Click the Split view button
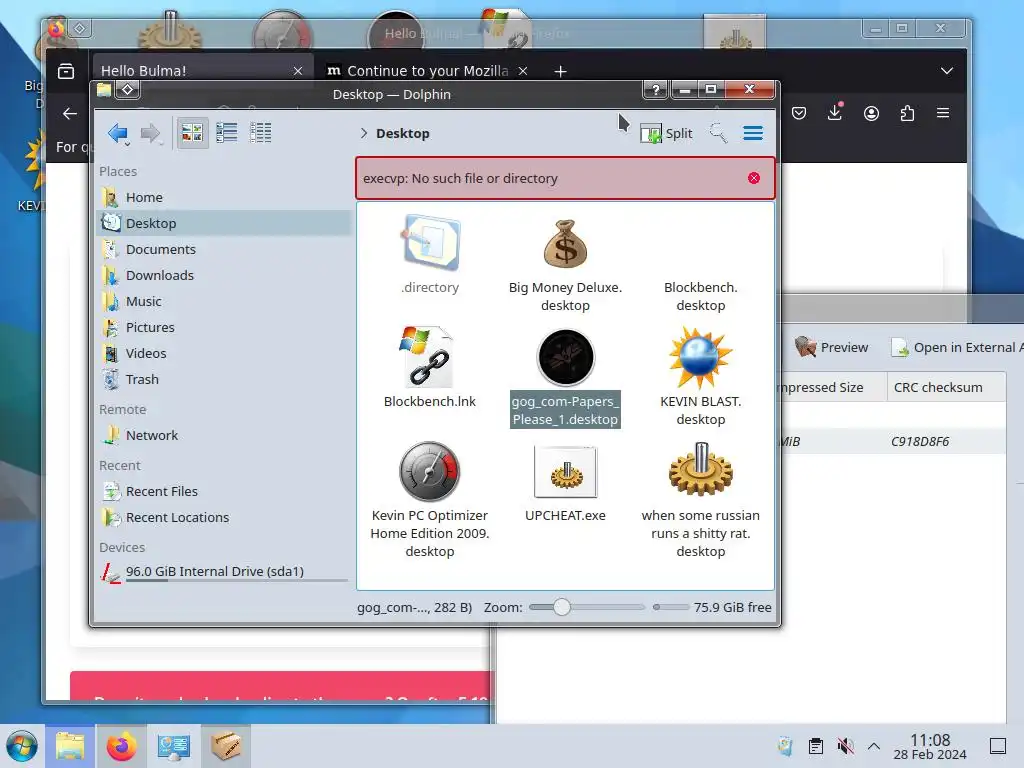 coord(667,134)
